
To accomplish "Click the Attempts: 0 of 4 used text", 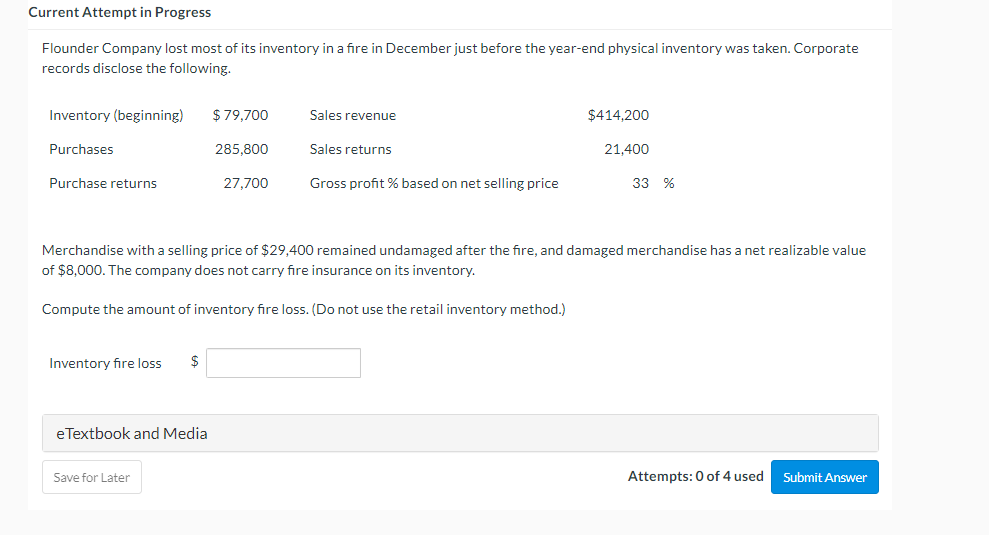I will tap(695, 476).
